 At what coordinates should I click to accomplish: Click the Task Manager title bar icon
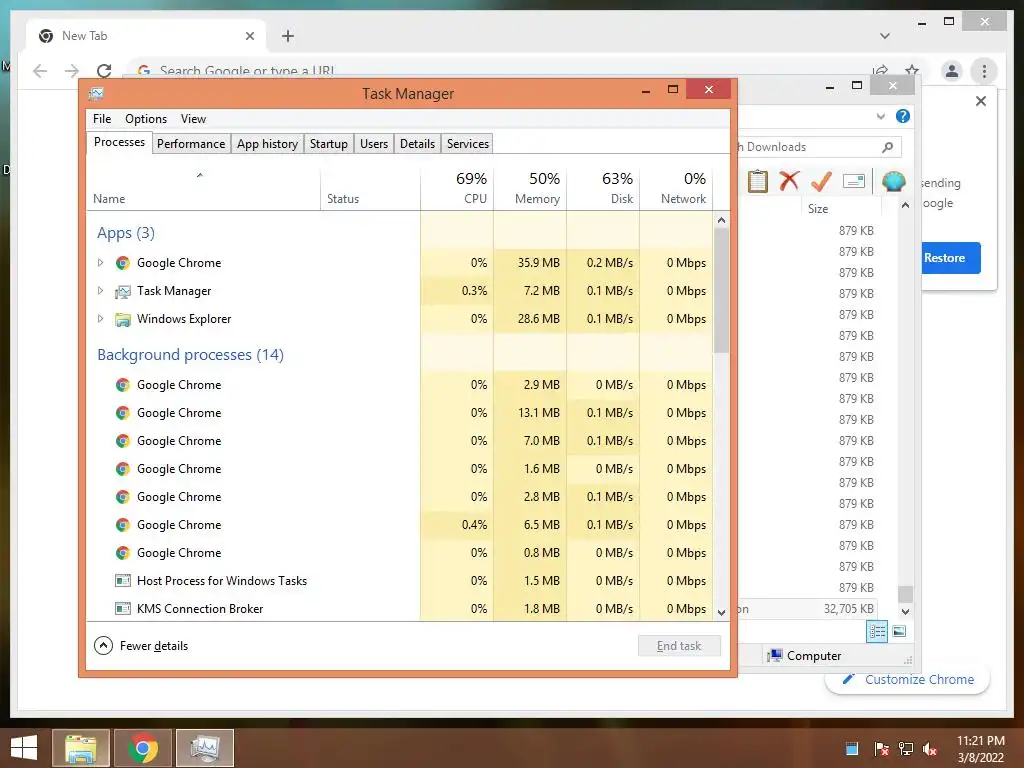(x=96, y=93)
